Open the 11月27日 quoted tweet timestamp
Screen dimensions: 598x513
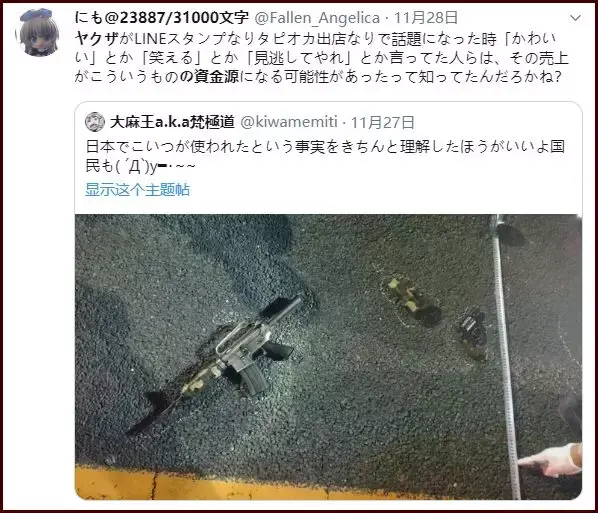(x=383, y=122)
